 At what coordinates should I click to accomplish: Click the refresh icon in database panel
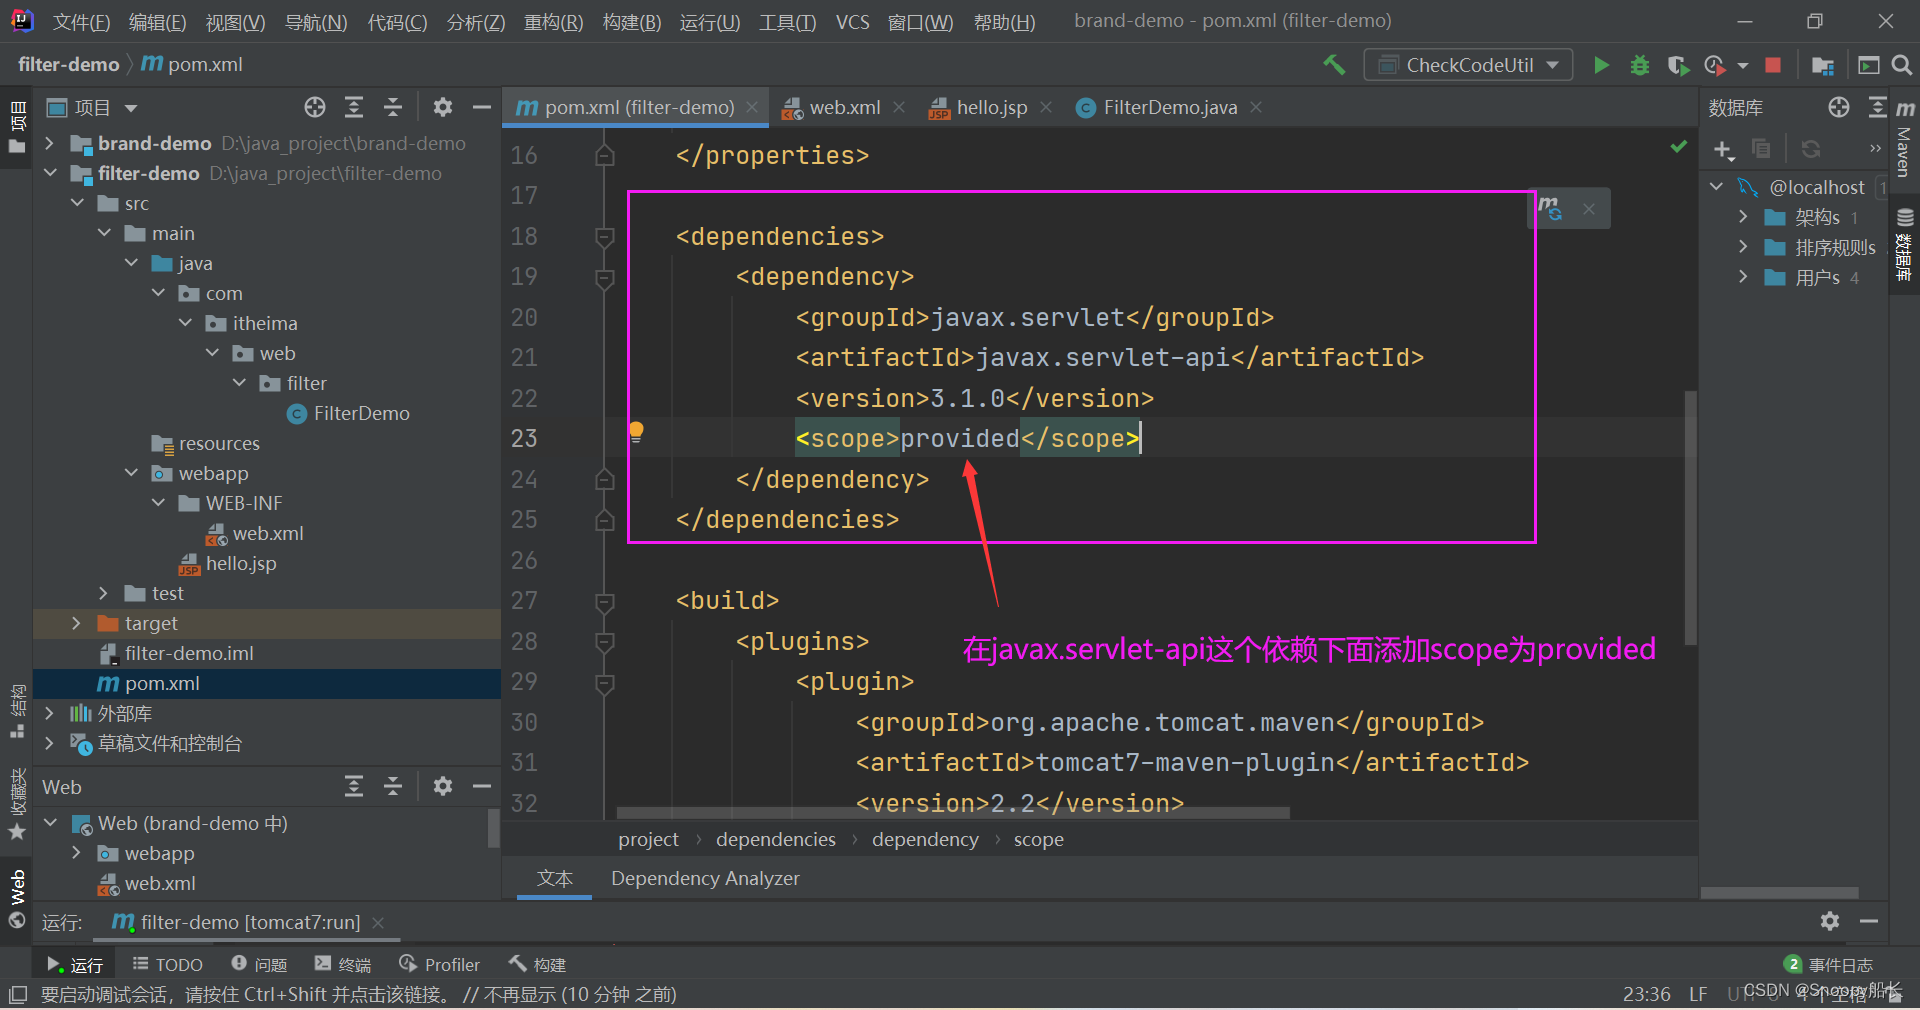pyautogui.click(x=1811, y=149)
